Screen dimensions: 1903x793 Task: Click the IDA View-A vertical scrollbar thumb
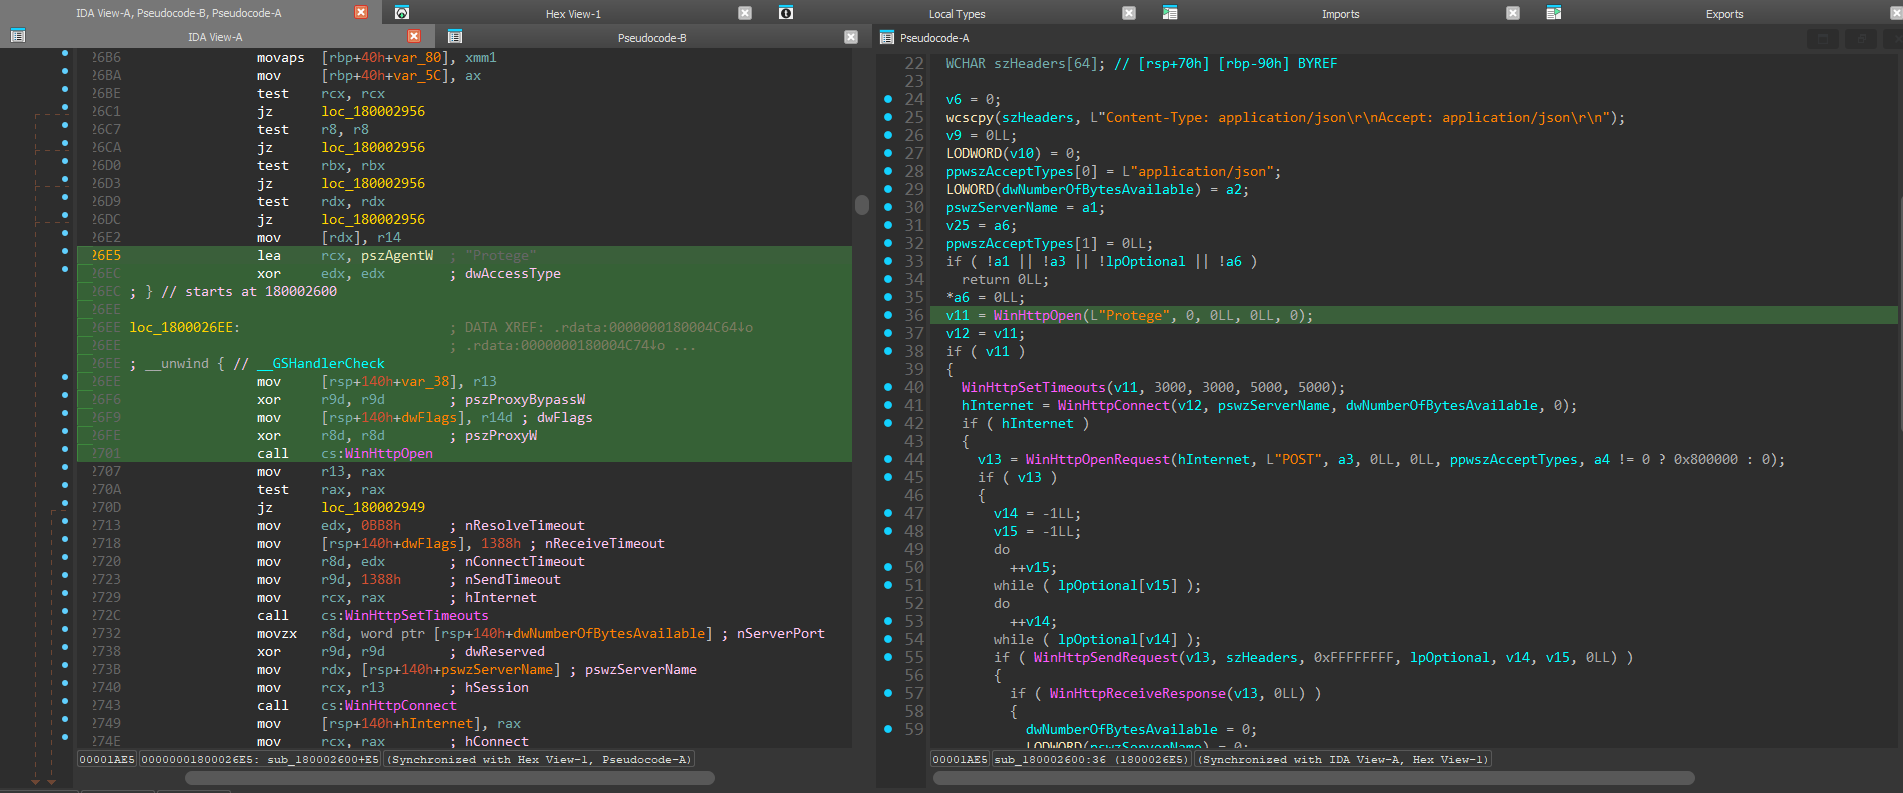(x=862, y=204)
